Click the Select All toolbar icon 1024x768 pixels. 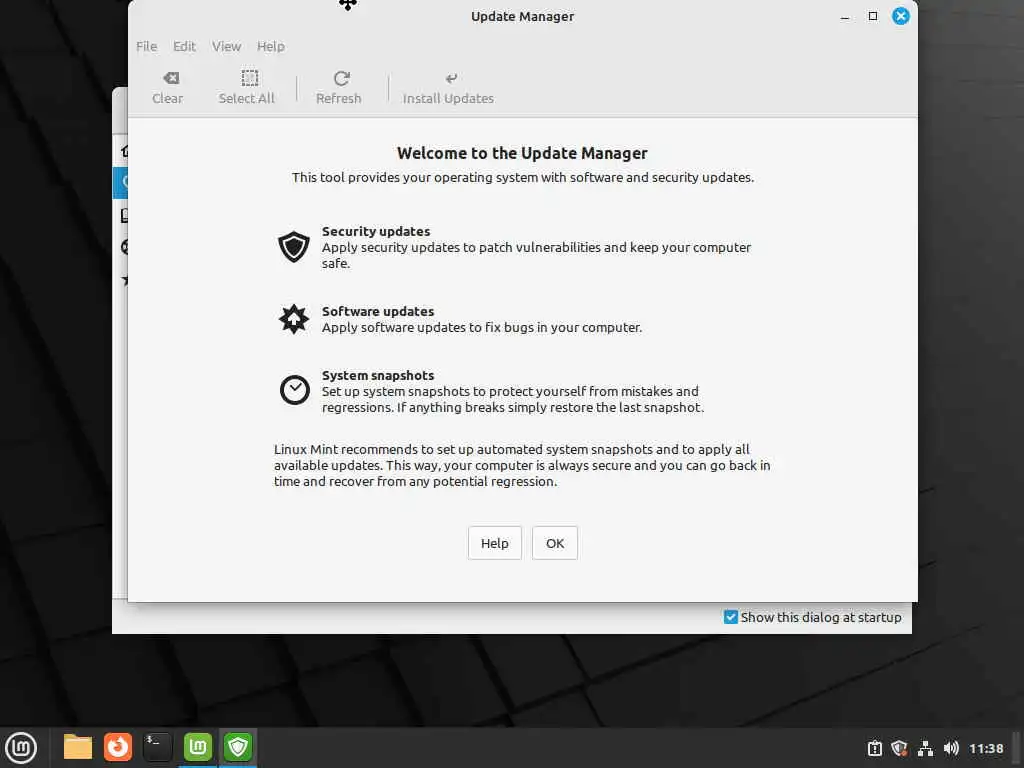click(x=249, y=78)
